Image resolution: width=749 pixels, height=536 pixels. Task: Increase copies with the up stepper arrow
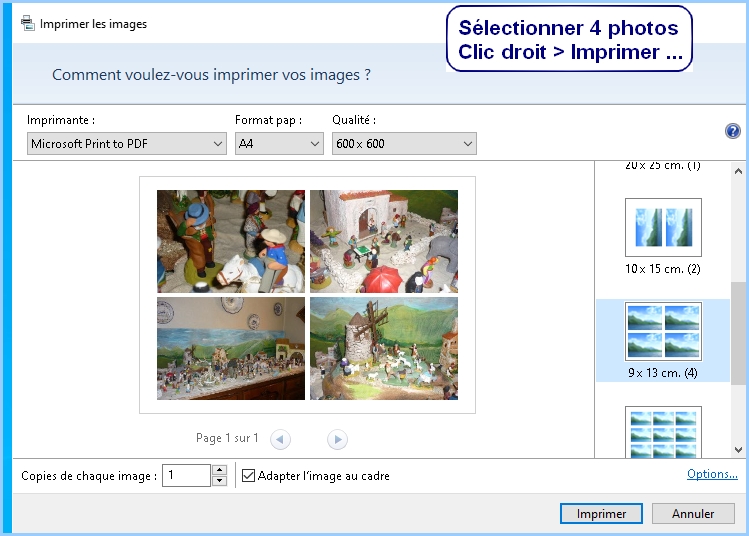219,470
